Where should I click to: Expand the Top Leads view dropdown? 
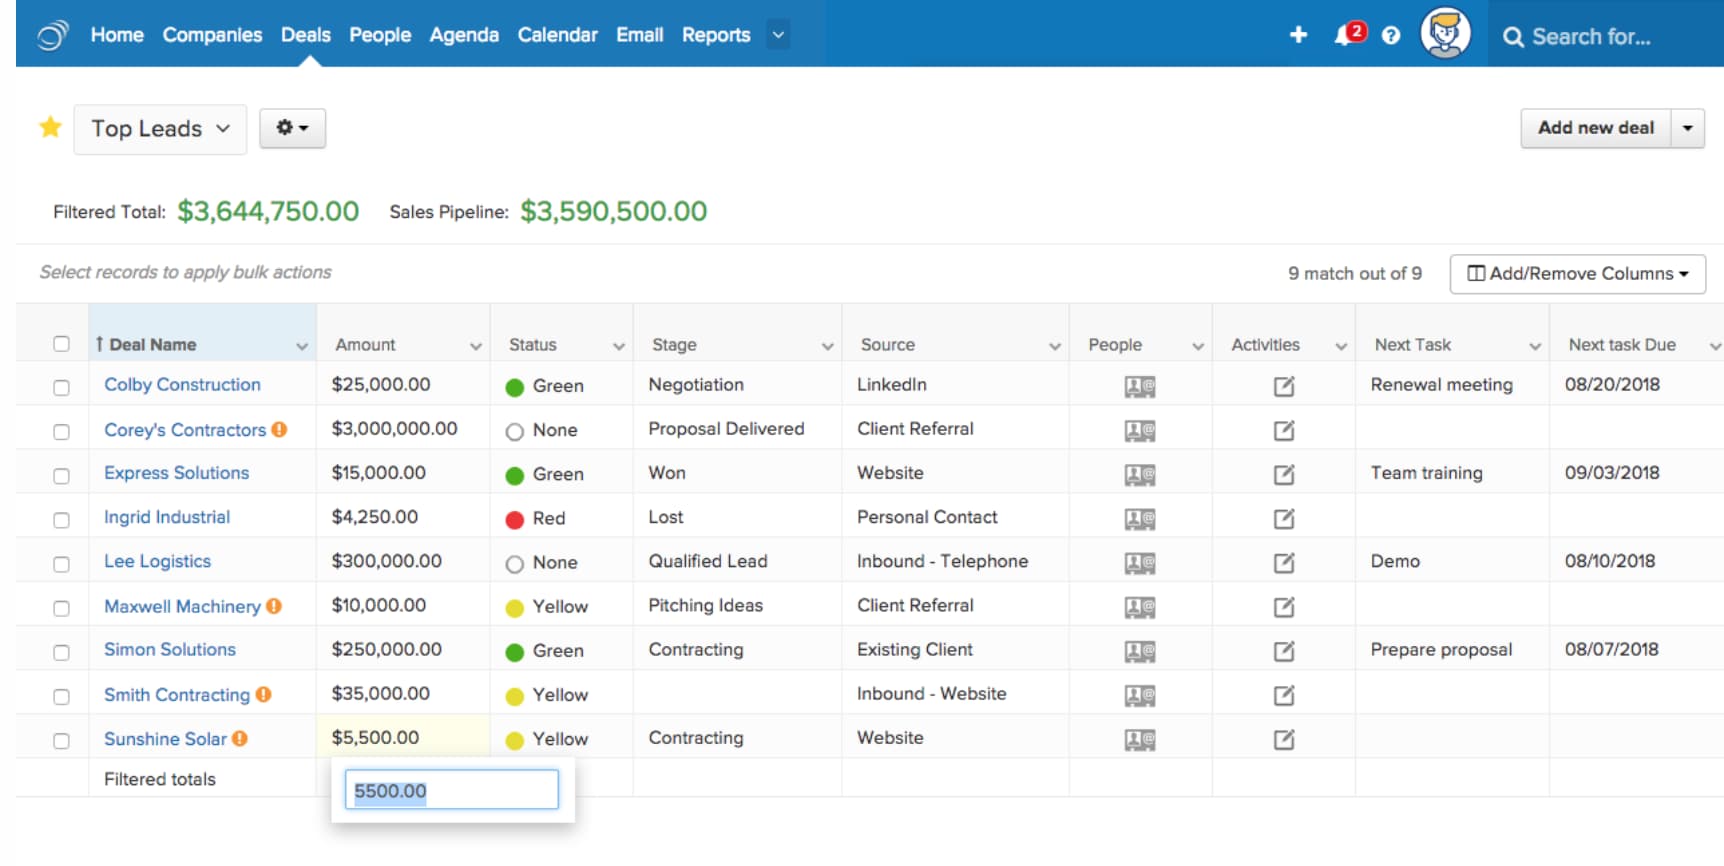coord(160,129)
